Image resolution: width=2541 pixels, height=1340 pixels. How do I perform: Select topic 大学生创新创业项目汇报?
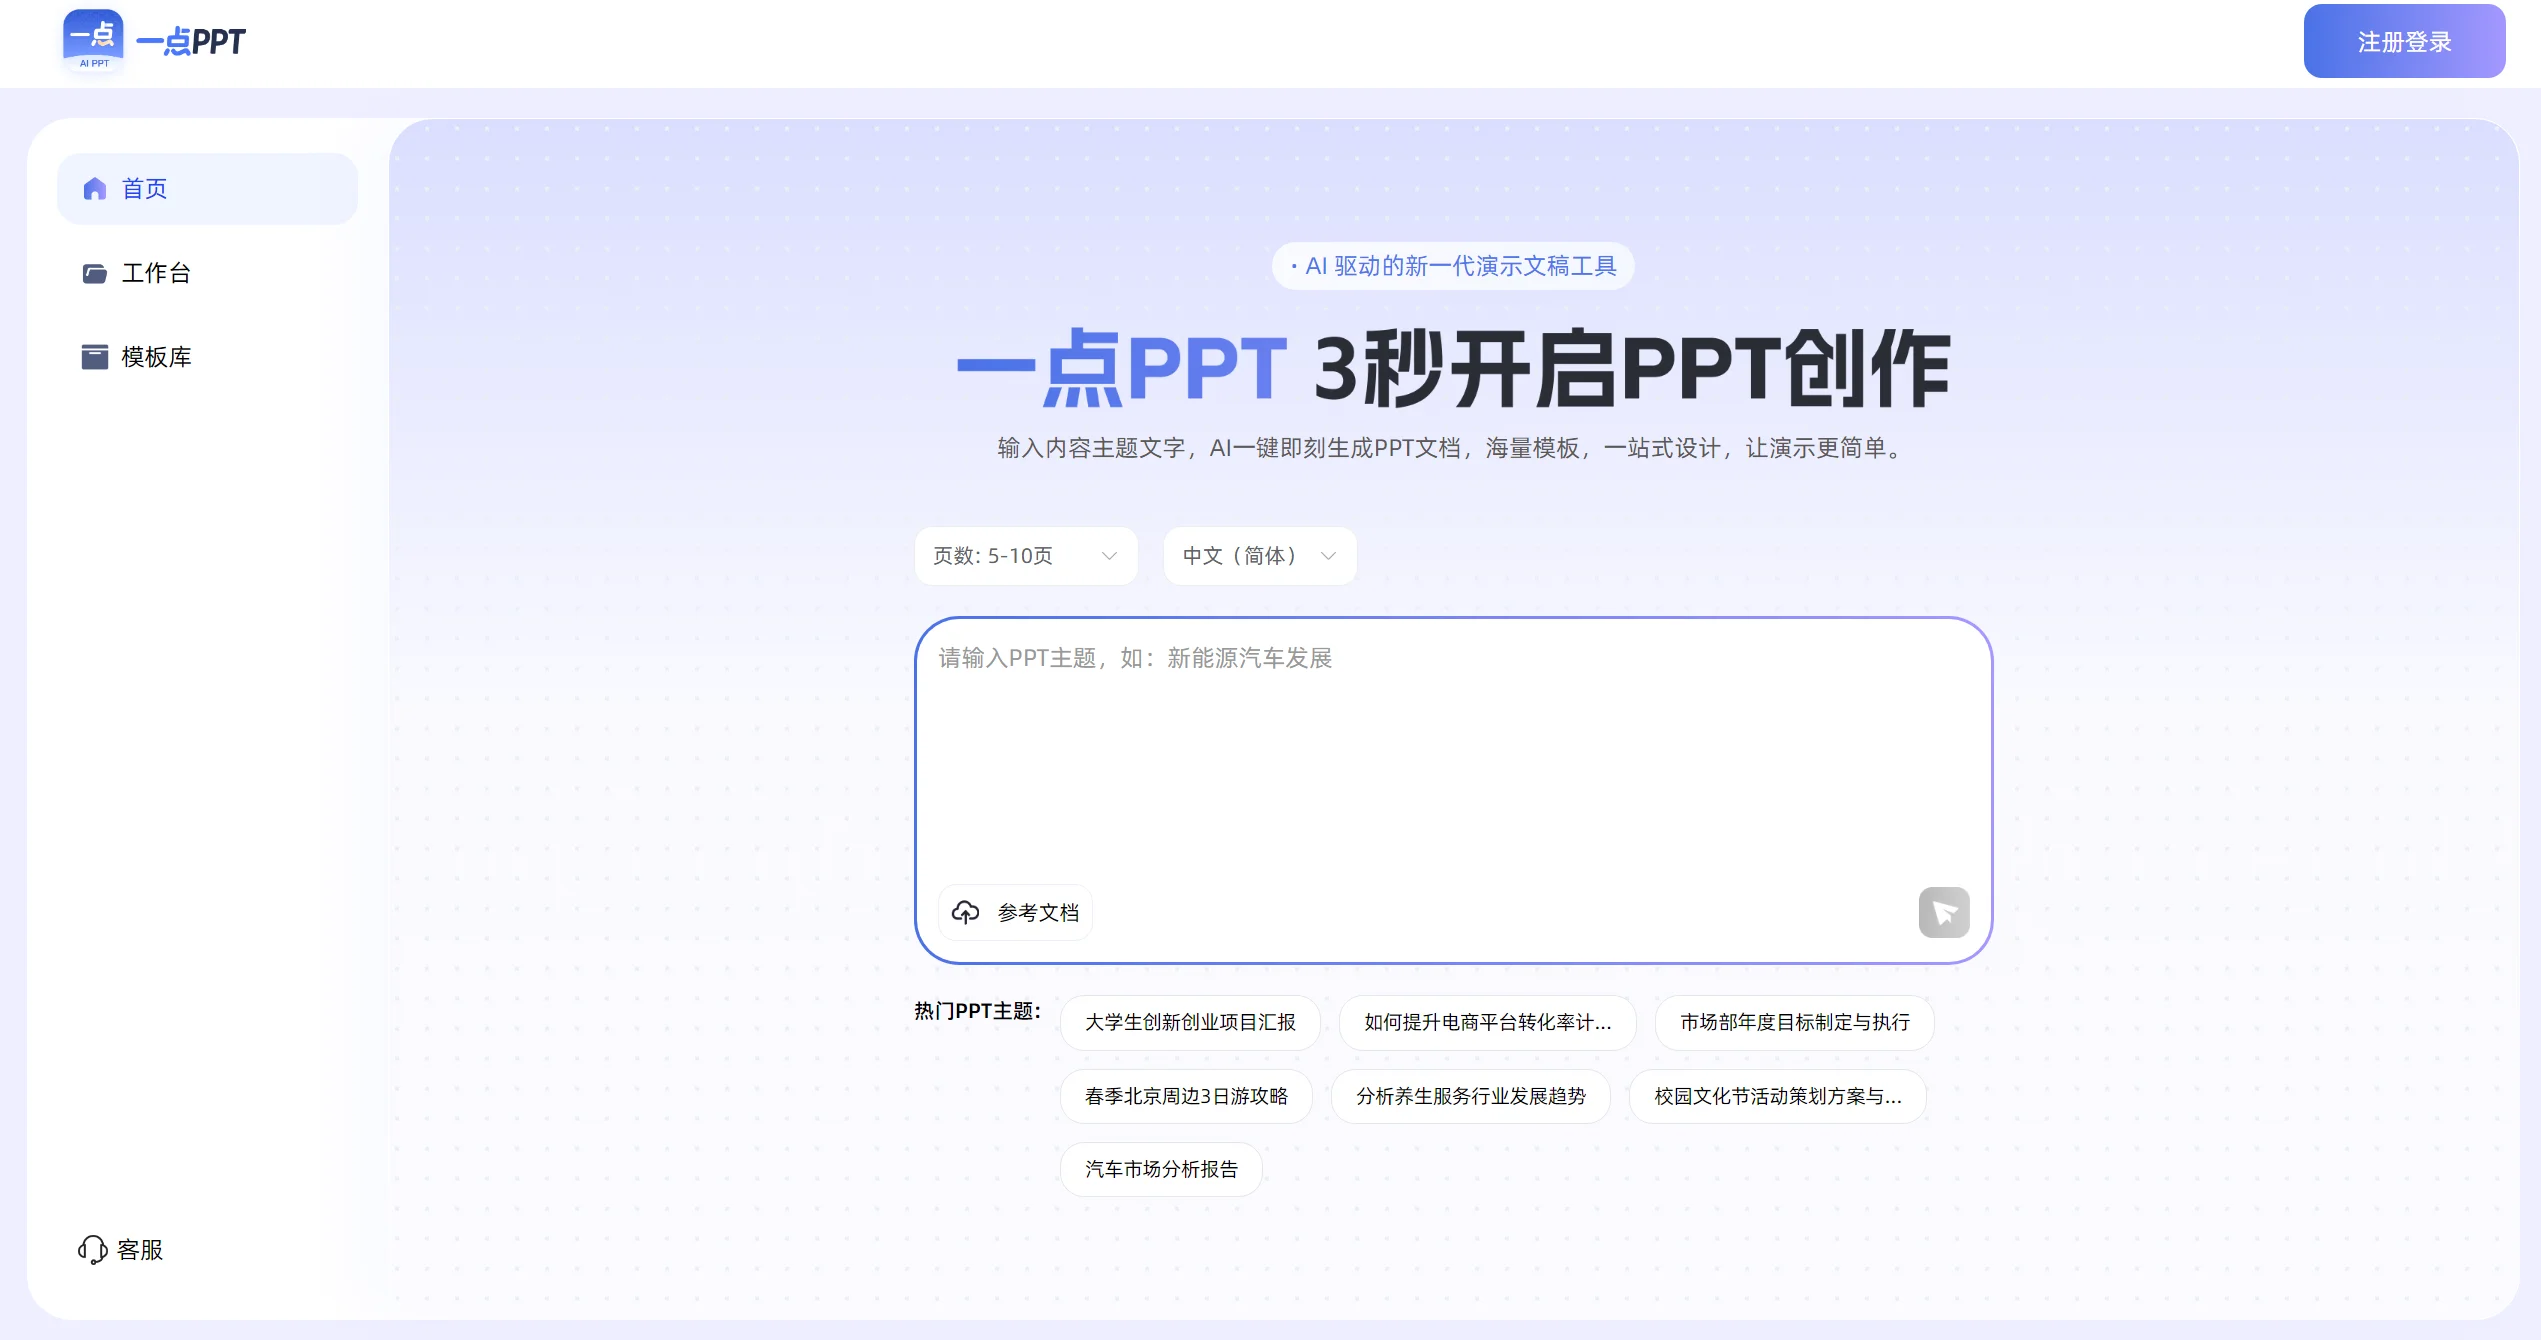1190,1022
